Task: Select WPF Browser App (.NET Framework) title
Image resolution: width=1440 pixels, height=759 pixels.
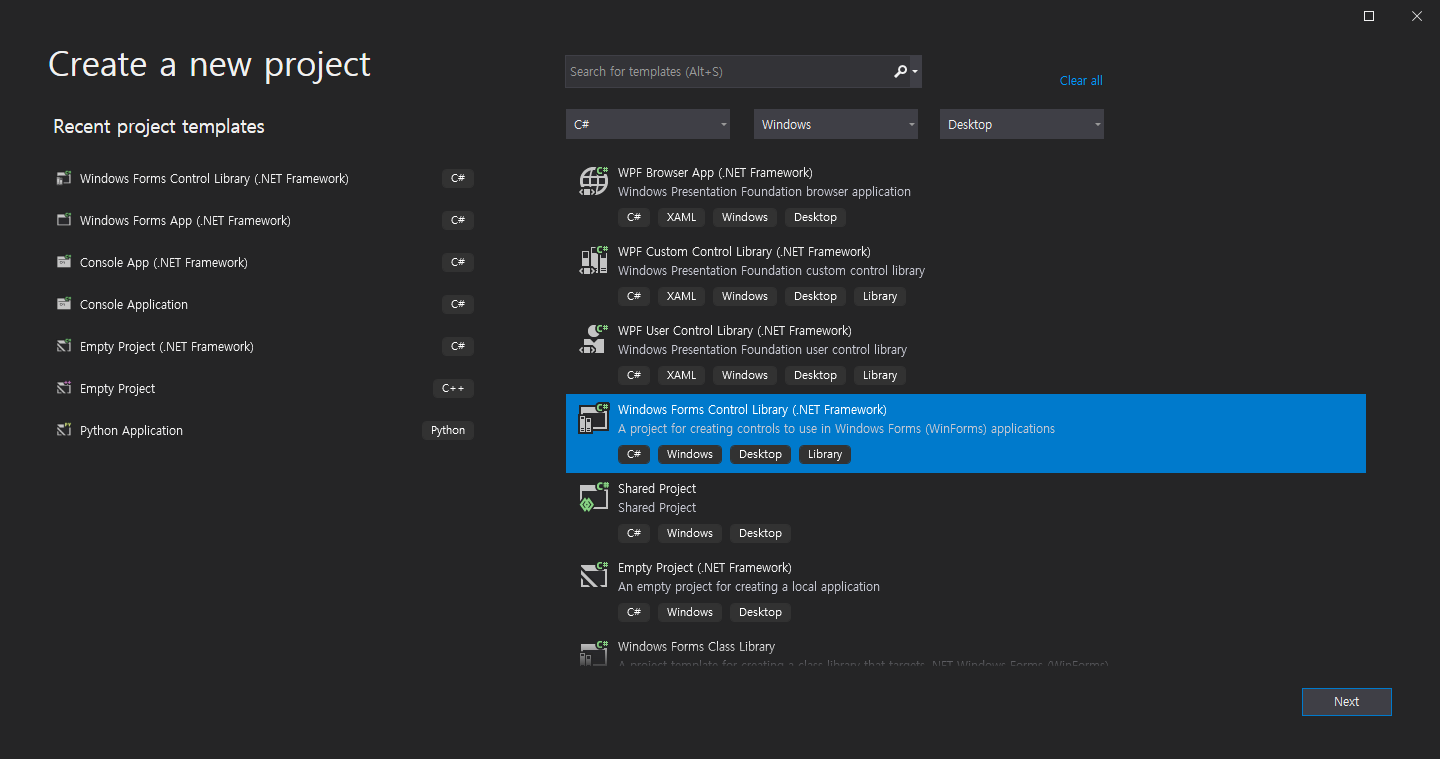Action: coord(715,173)
